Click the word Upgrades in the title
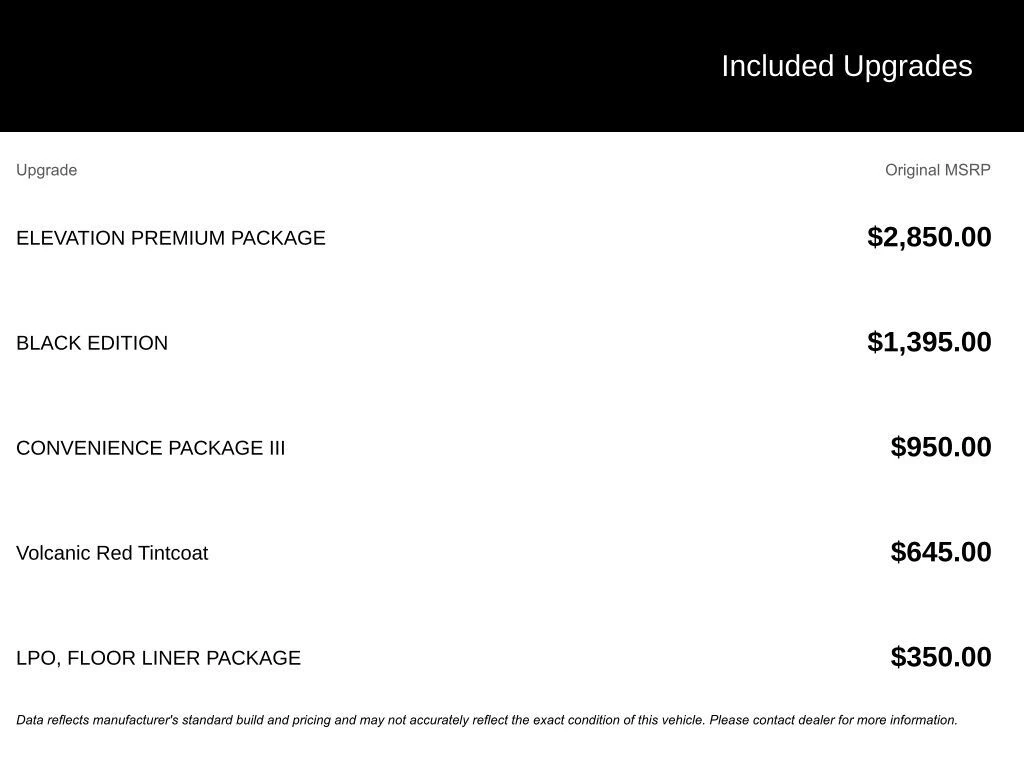This screenshot has width=1024, height=768. coord(907,67)
